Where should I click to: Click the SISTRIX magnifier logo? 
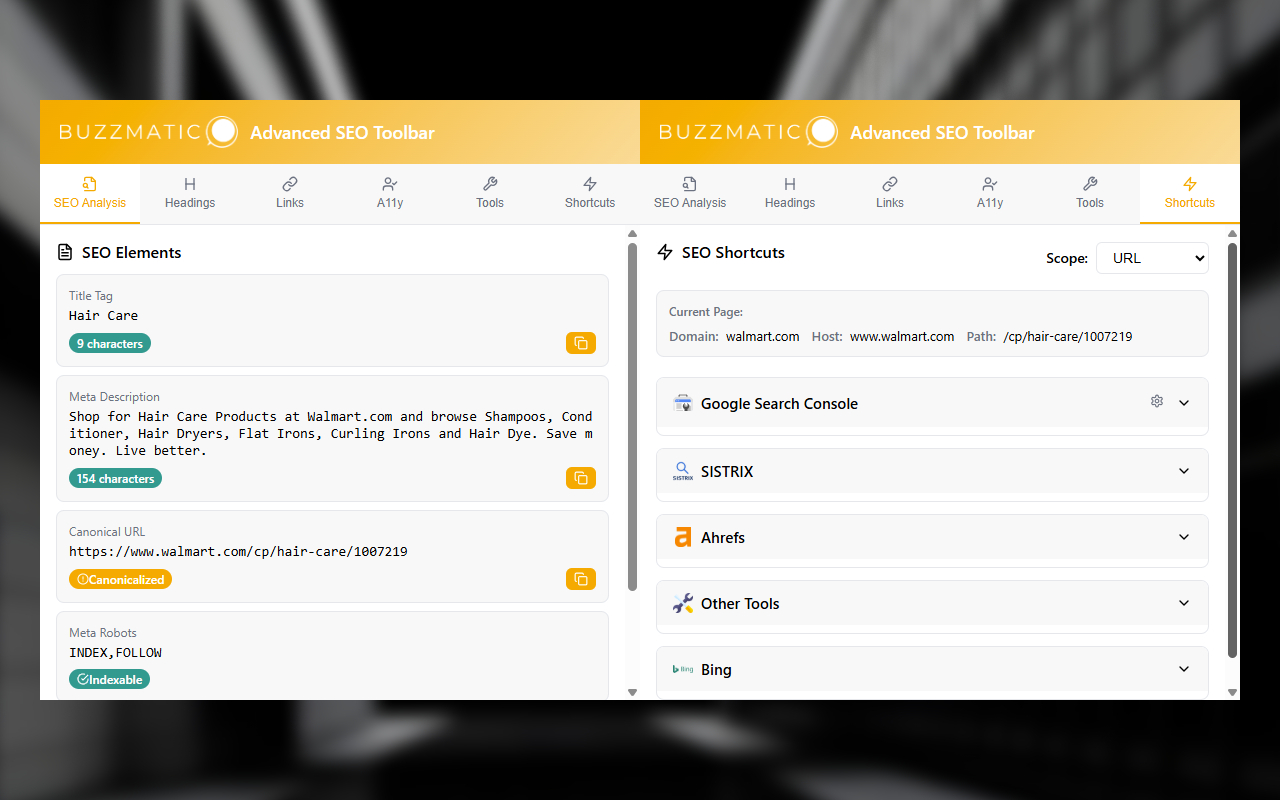pos(683,471)
